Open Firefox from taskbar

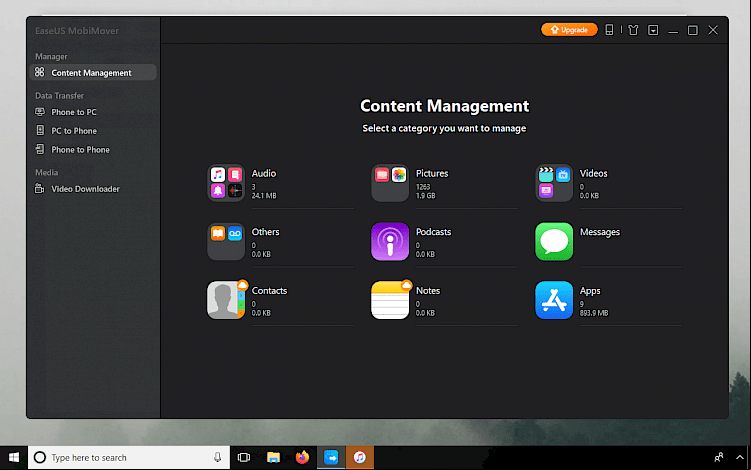click(302, 458)
